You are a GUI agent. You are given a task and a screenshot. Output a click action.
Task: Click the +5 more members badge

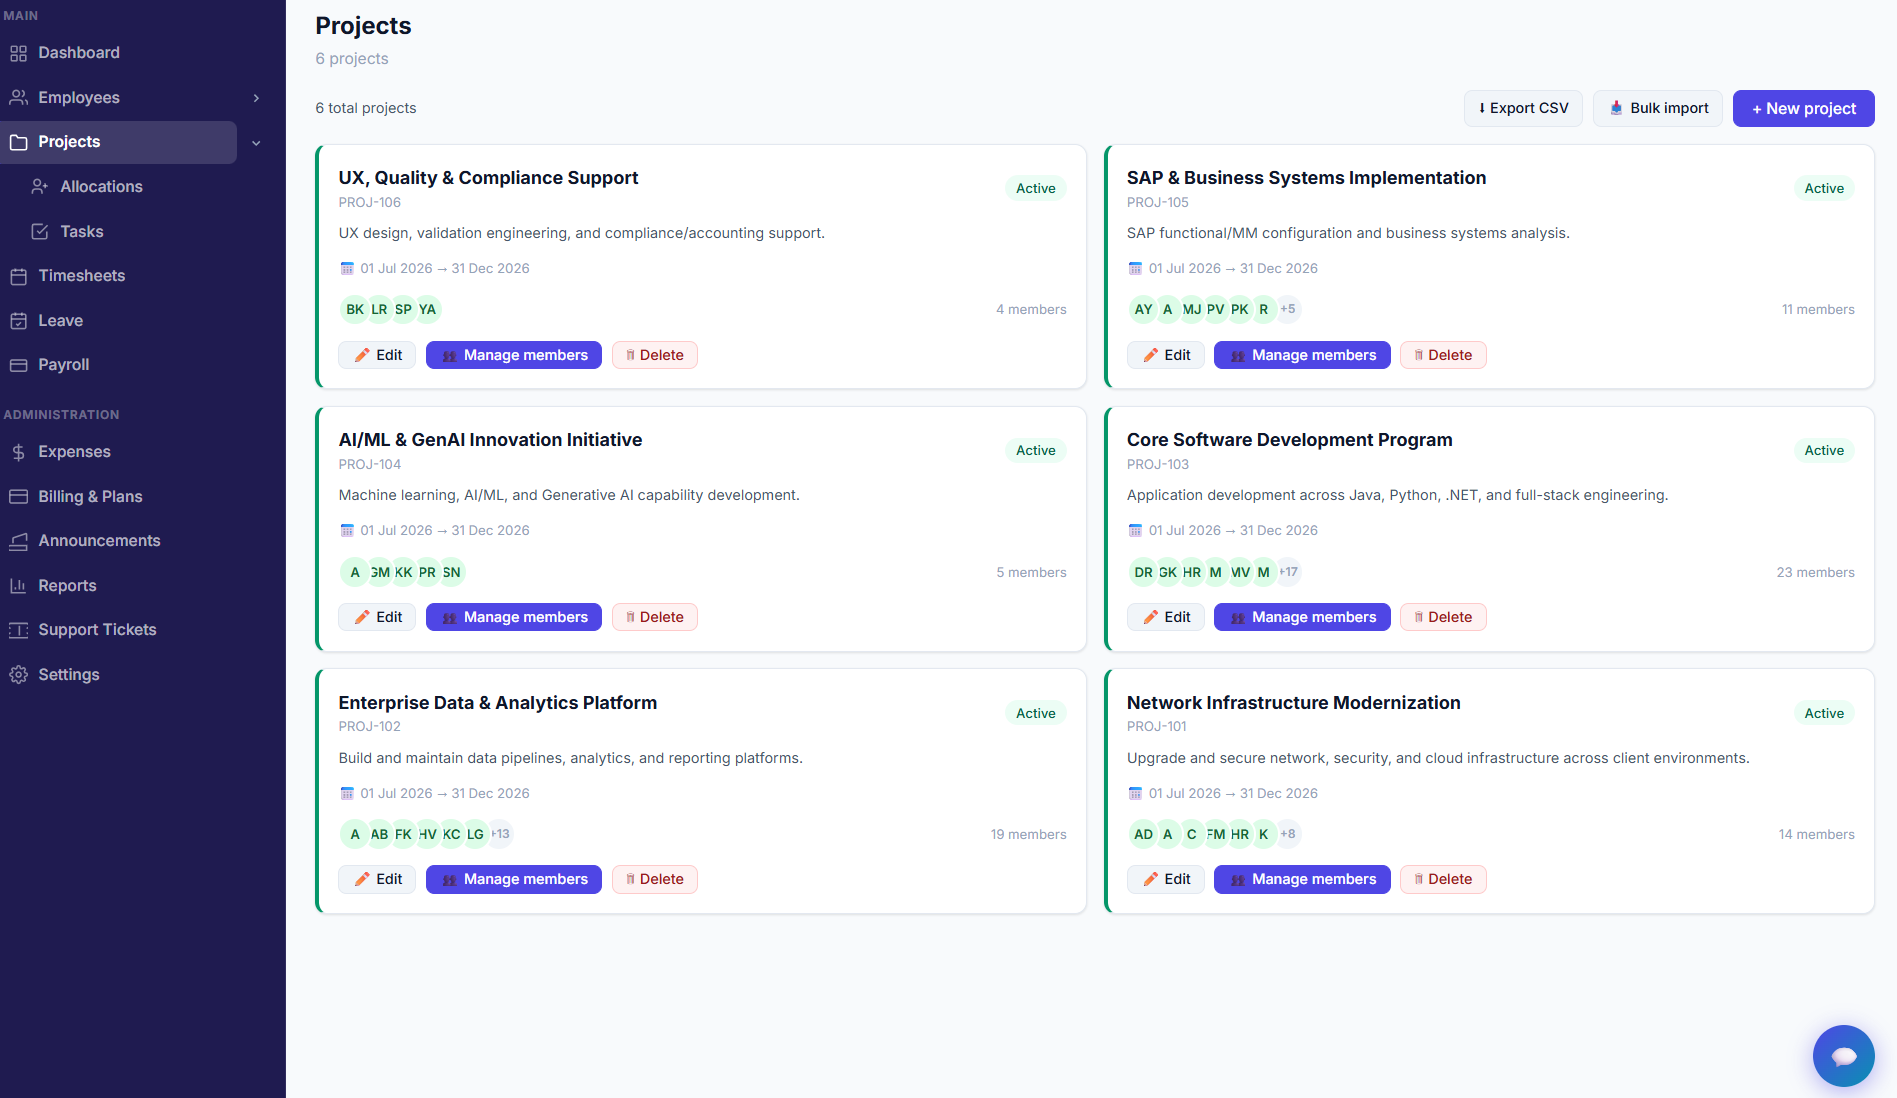(1288, 309)
